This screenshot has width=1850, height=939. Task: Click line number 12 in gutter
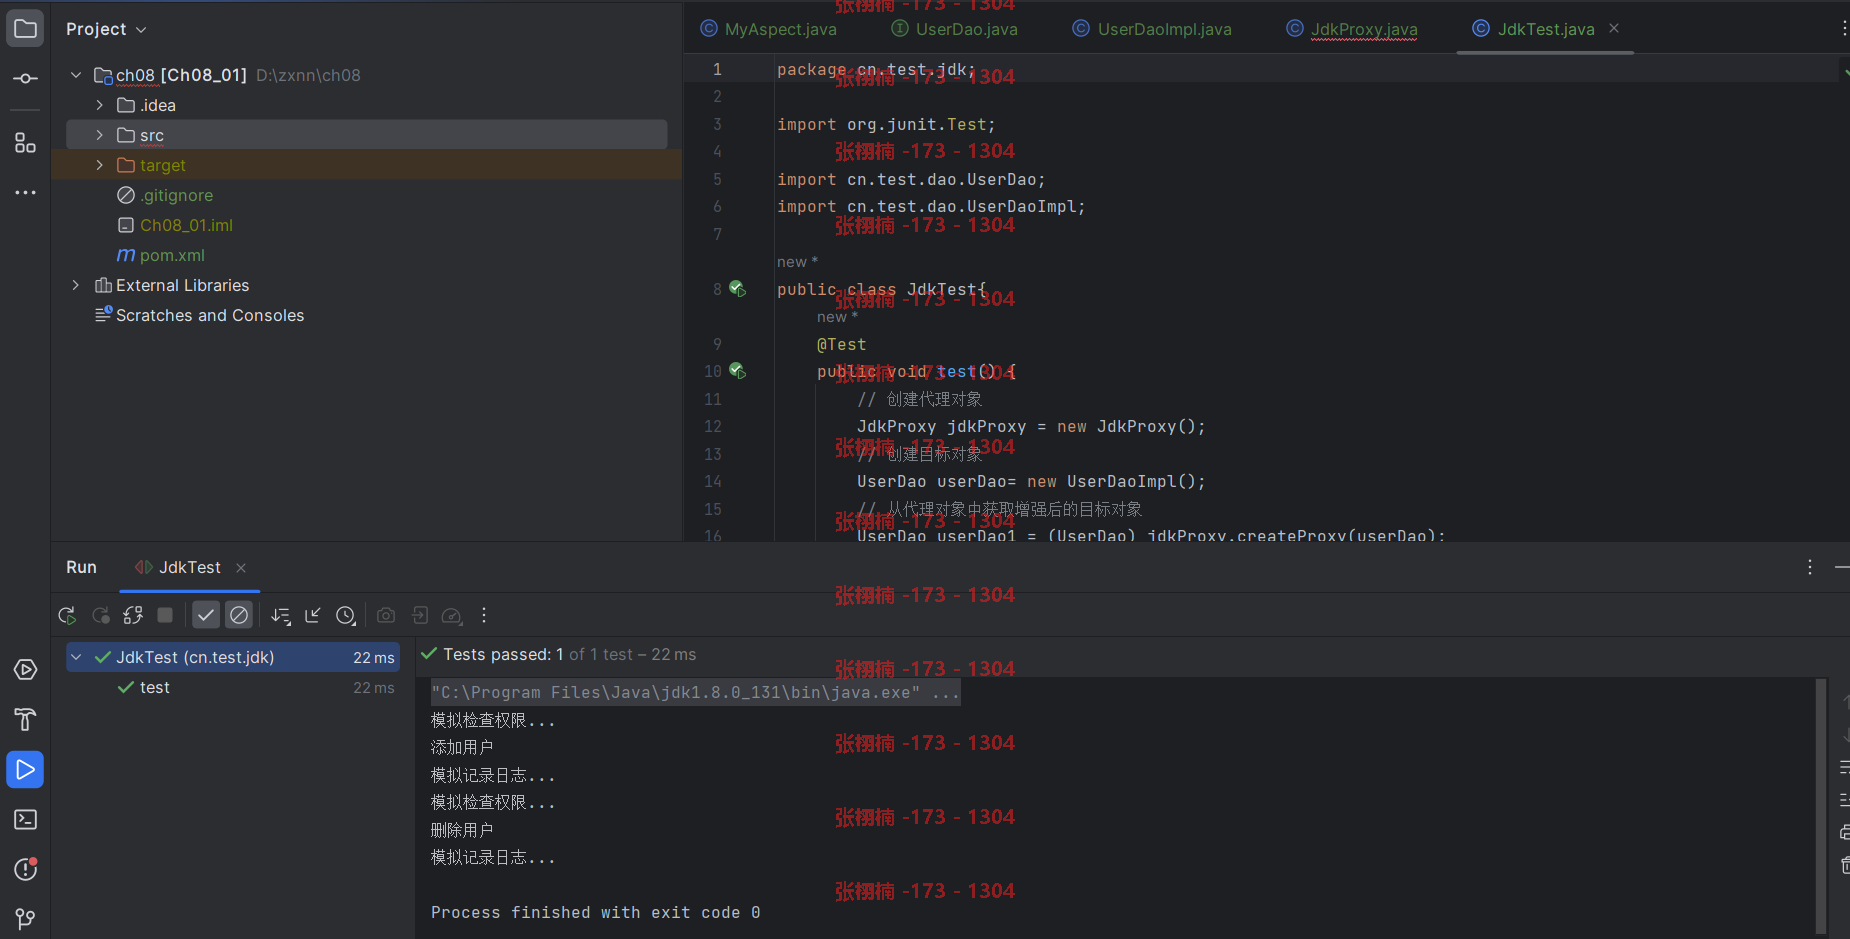tap(712, 426)
